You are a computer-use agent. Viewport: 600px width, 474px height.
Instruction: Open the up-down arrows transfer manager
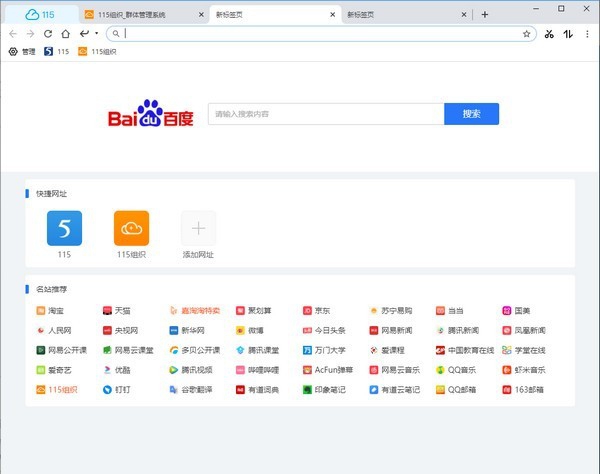(568, 34)
